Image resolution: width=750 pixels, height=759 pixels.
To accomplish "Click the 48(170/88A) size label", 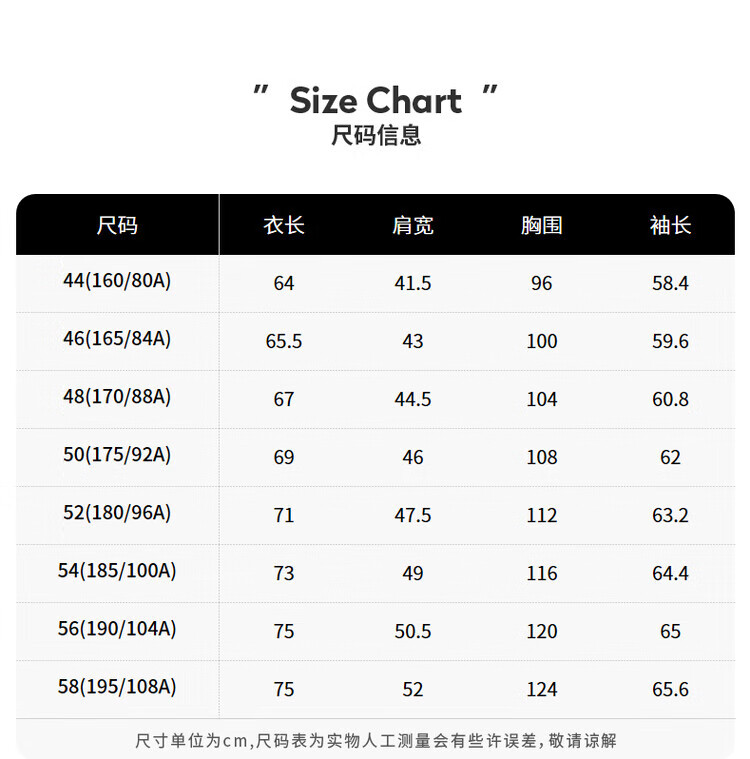I will tap(117, 397).
